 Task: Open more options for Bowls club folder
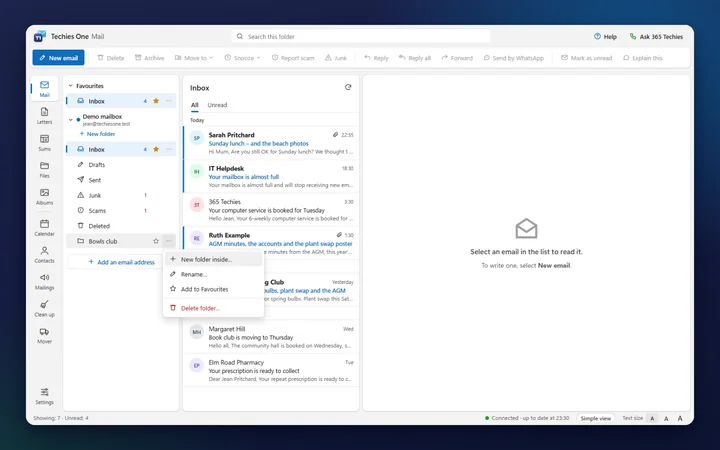tap(169, 241)
